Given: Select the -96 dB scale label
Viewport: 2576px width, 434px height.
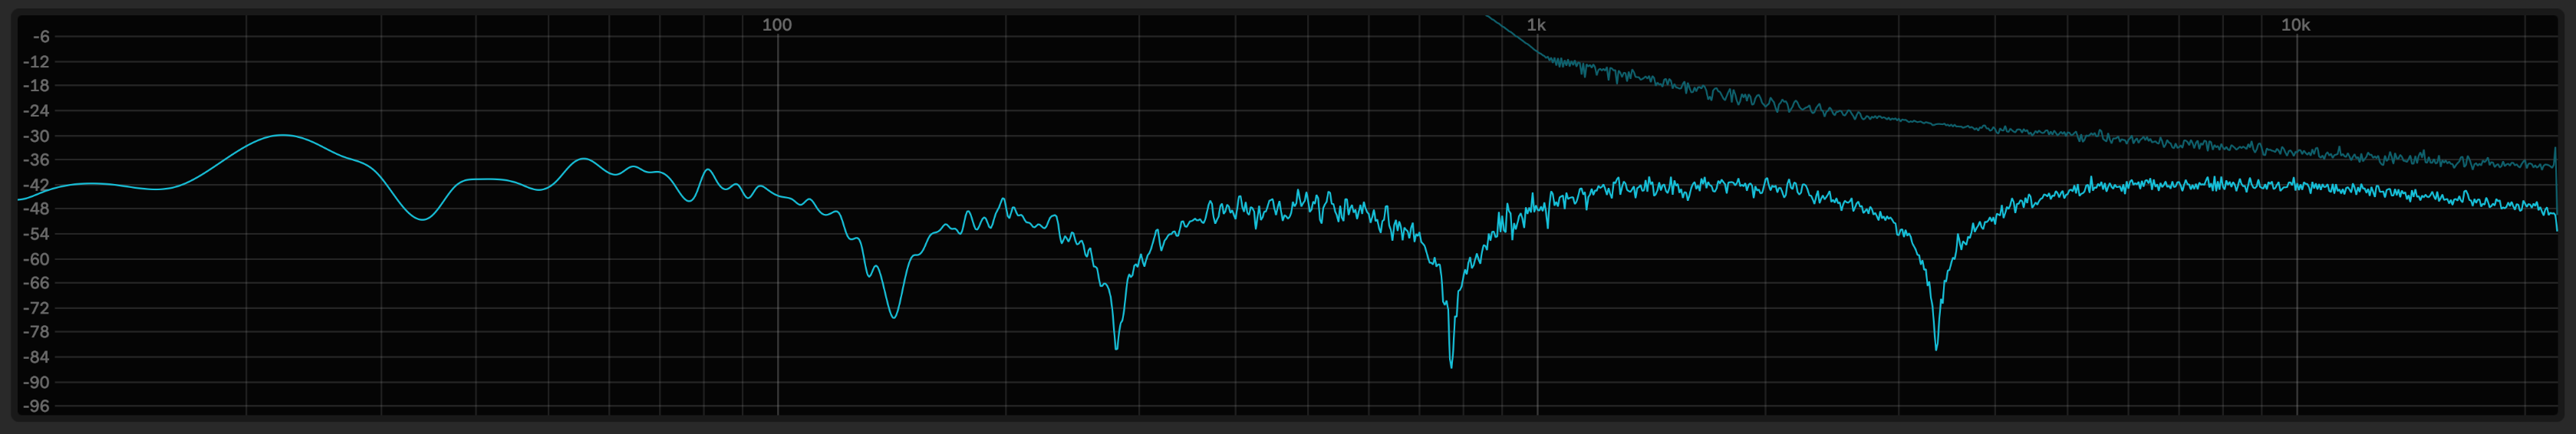Looking at the screenshot, I should point(36,406).
